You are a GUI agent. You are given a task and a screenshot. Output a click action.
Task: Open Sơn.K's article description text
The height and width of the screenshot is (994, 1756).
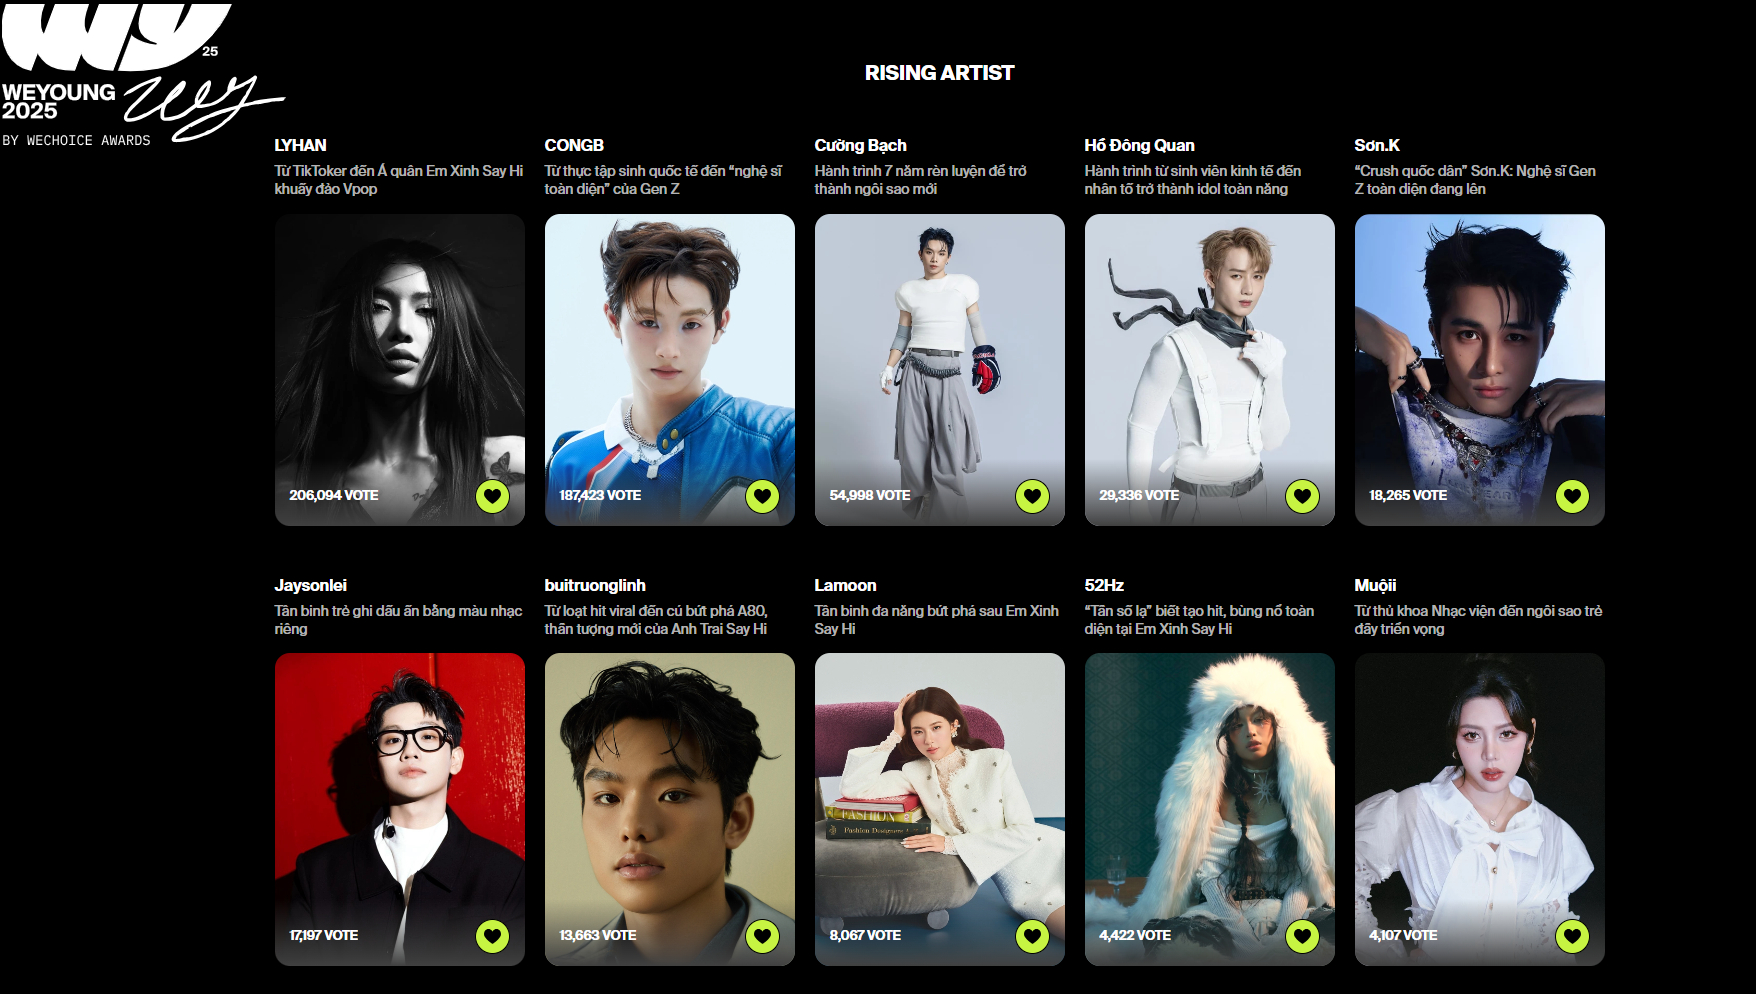coord(1475,180)
